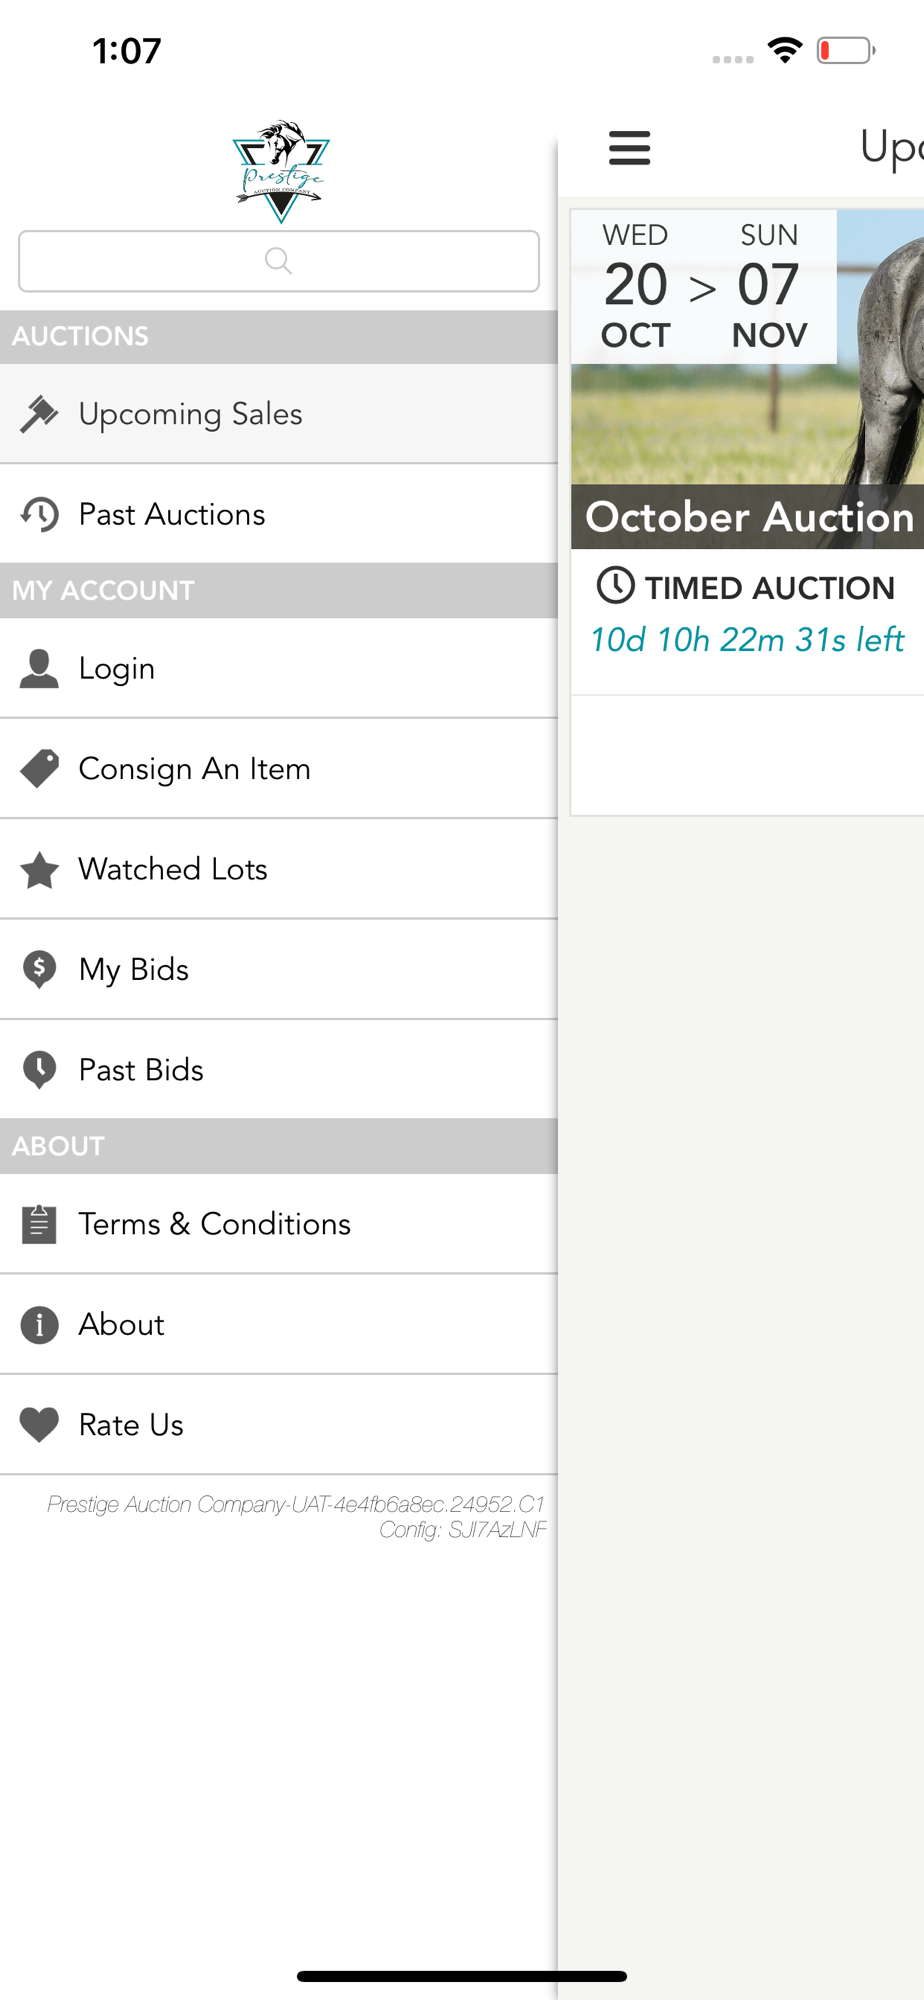Tap the Prestige Auction Company logo
This screenshot has width=924, height=2000.
click(x=281, y=170)
